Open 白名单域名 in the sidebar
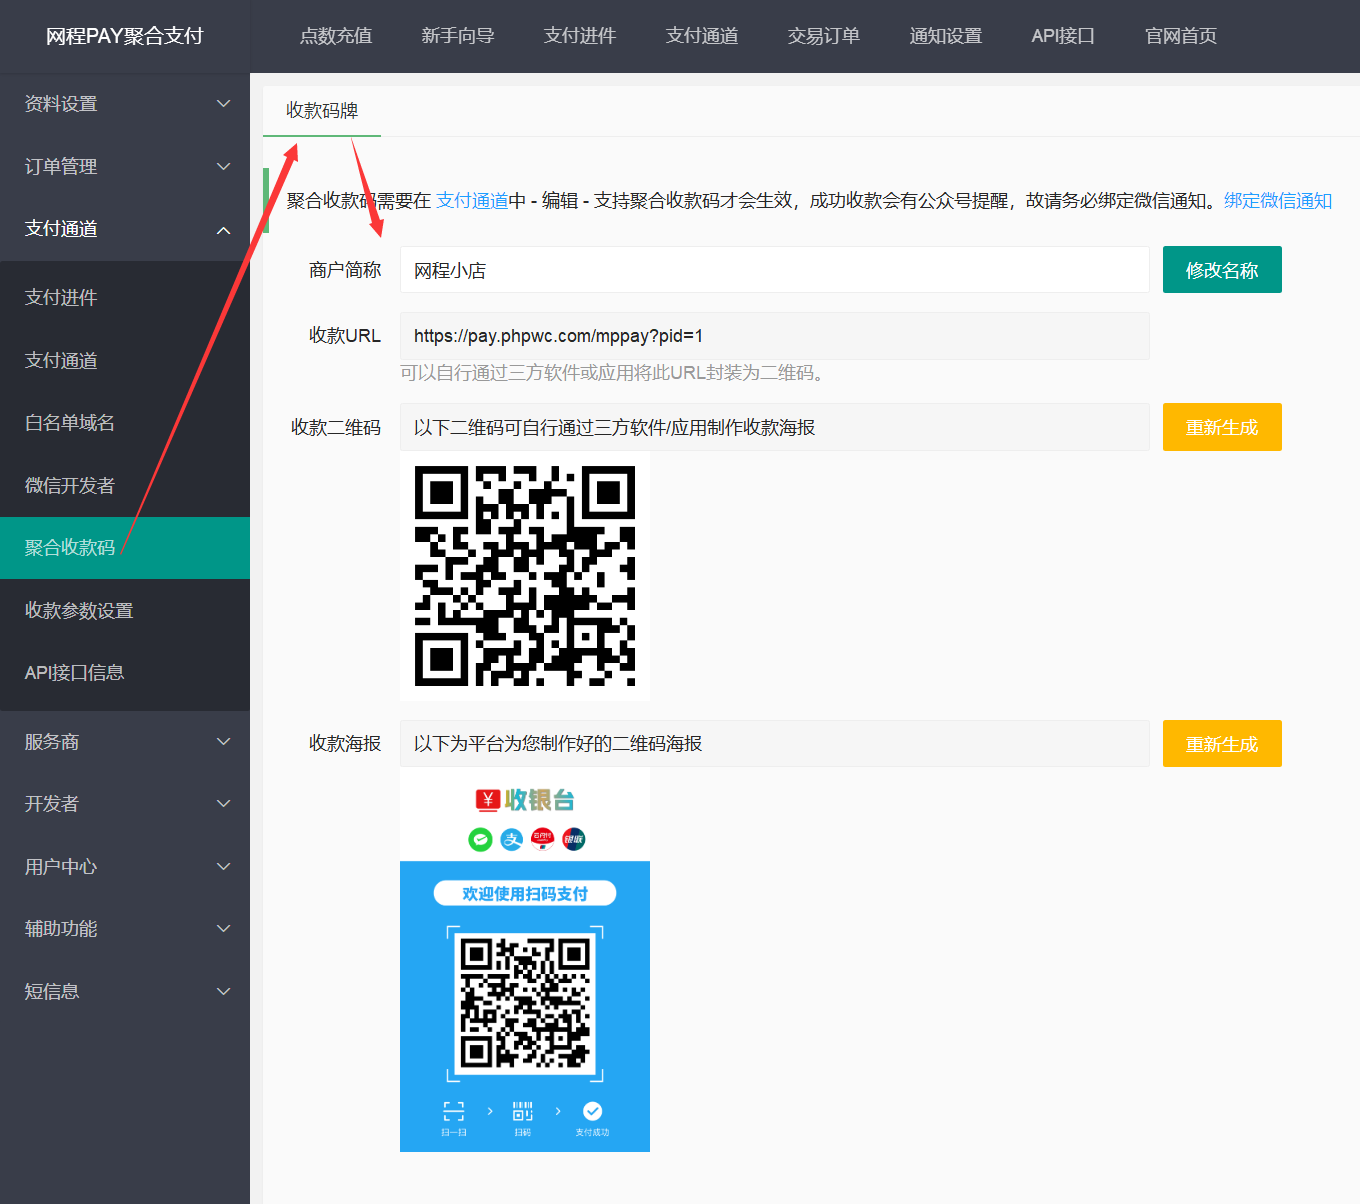Image resolution: width=1360 pixels, height=1204 pixels. (x=70, y=423)
